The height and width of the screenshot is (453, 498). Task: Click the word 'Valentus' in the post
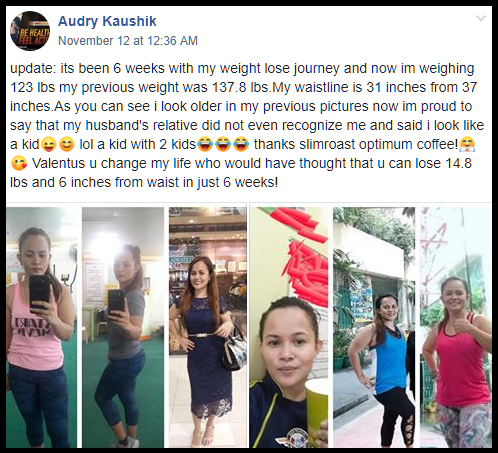tap(59, 164)
